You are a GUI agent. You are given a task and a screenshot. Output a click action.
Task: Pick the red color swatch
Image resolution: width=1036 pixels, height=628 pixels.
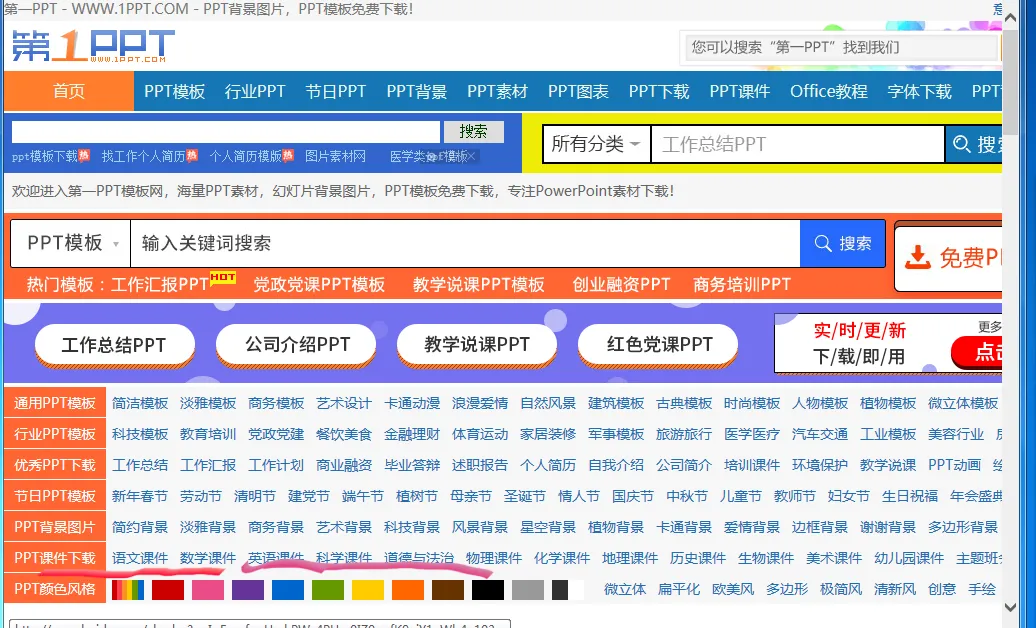(168, 590)
